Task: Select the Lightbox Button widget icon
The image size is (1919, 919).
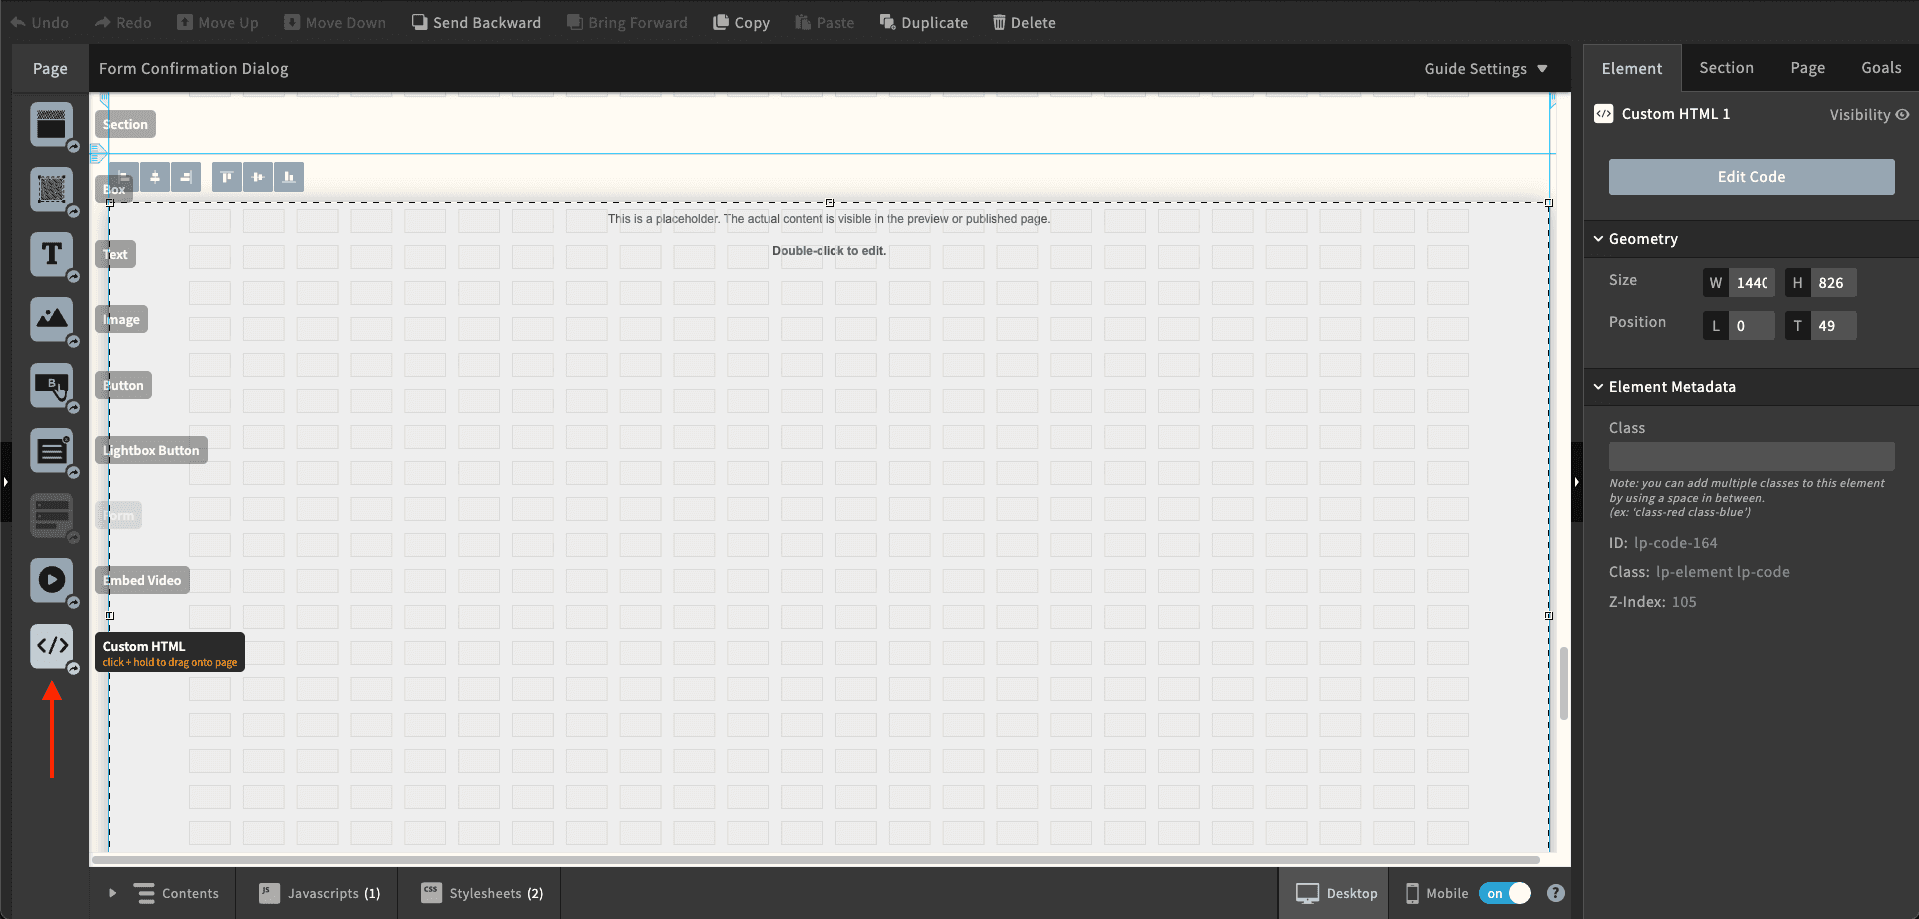Action: click(x=51, y=450)
